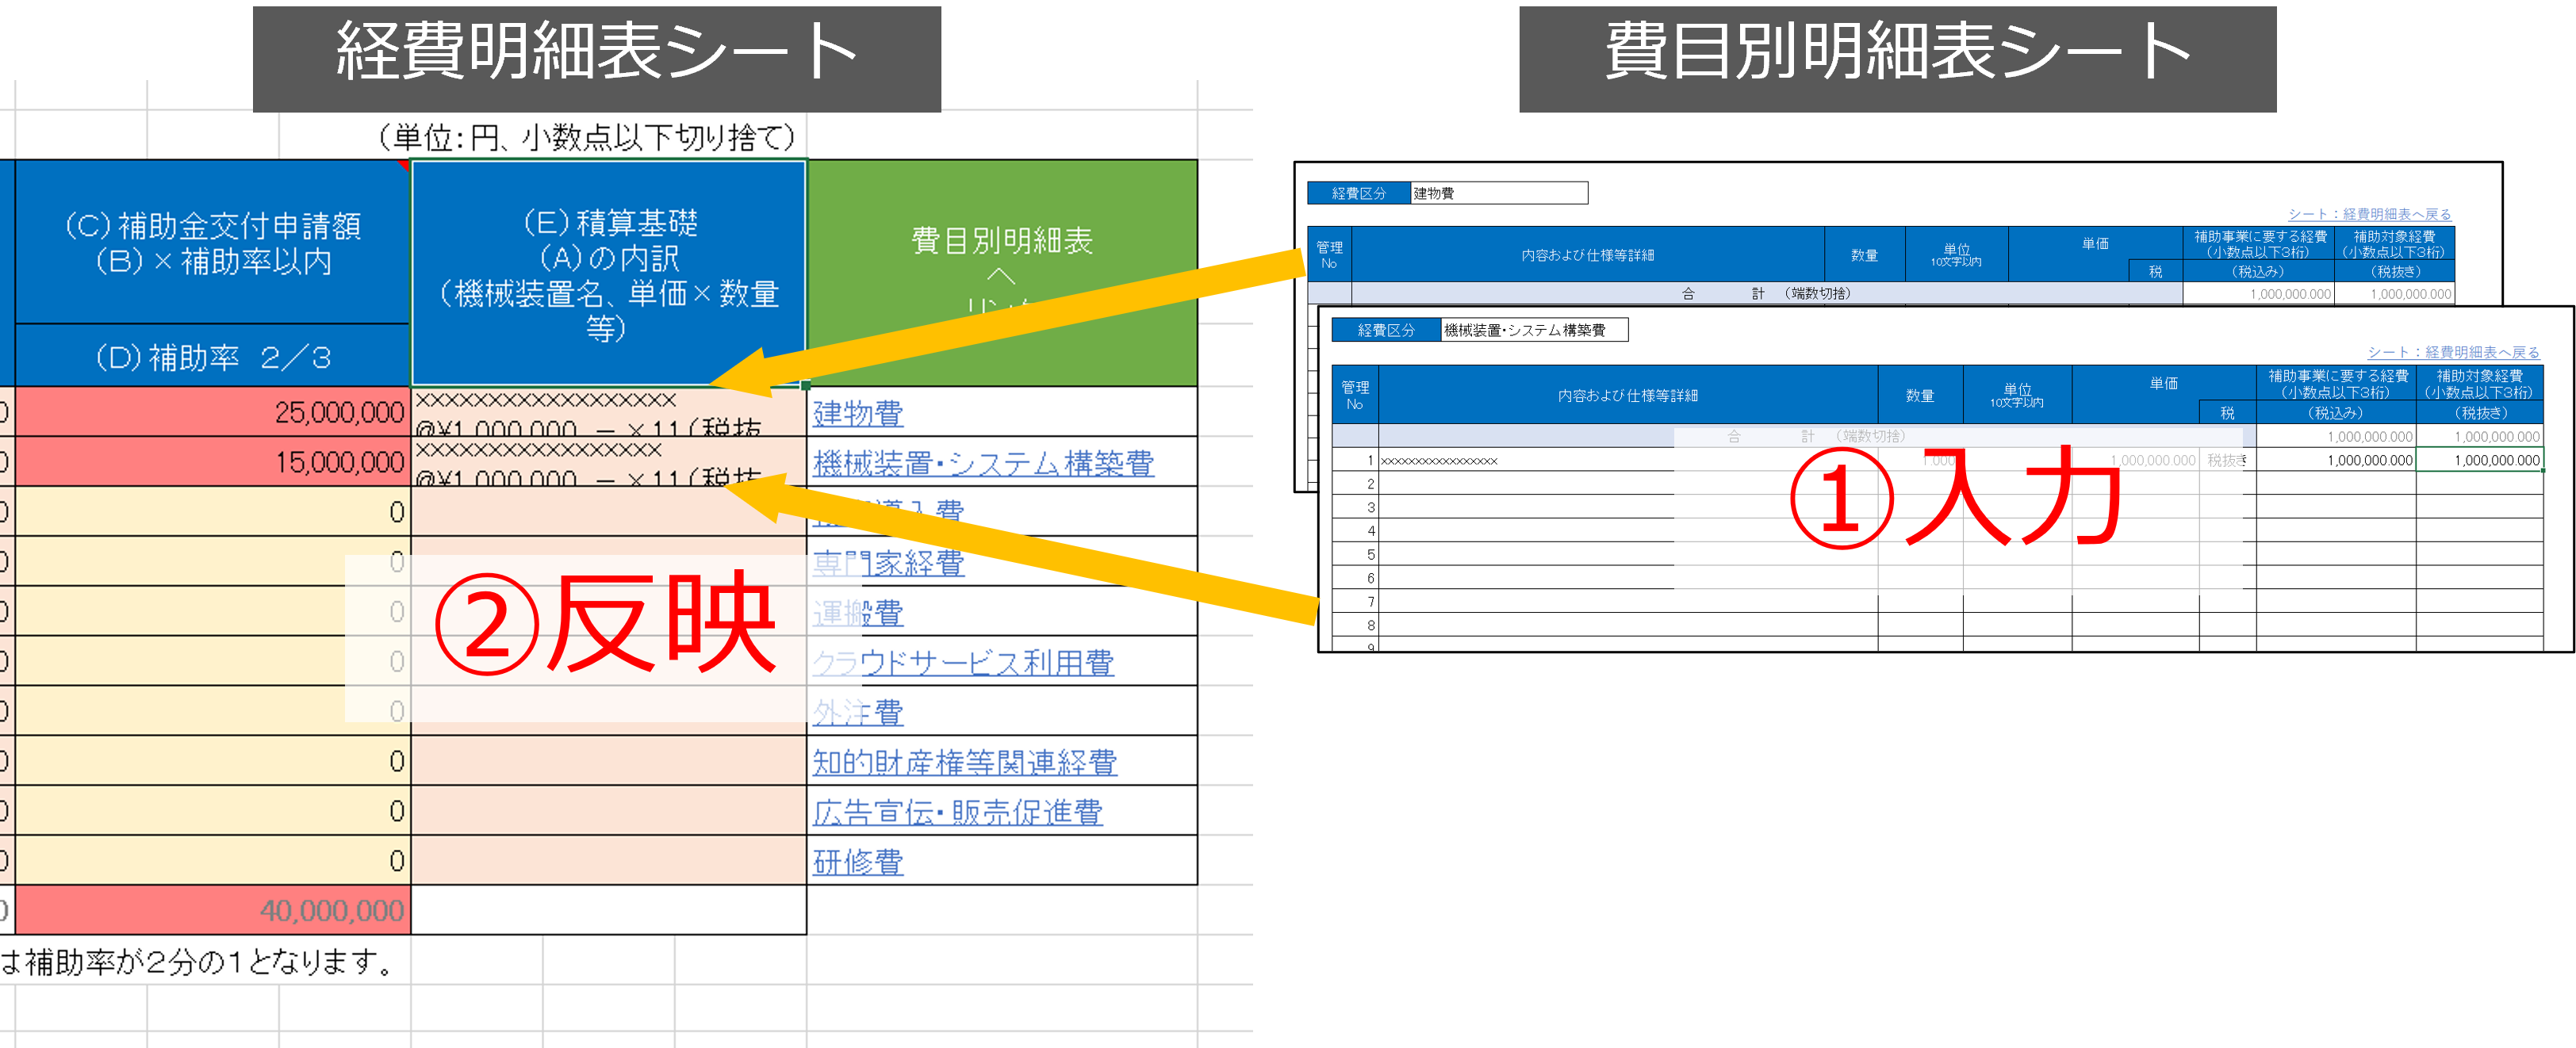2576x1048 pixels.
Task: Select the empty 積算基礎 cell in the 研修費 row
Action: coord(609,861)
